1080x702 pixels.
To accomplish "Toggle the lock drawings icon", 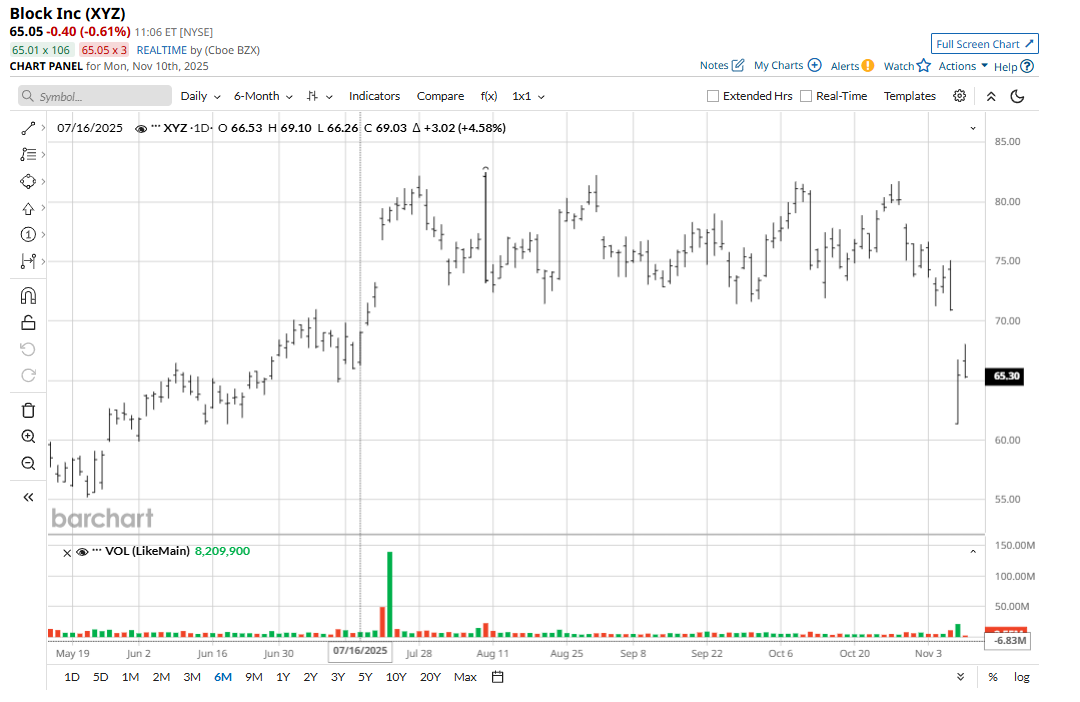I will pos(28,322).
